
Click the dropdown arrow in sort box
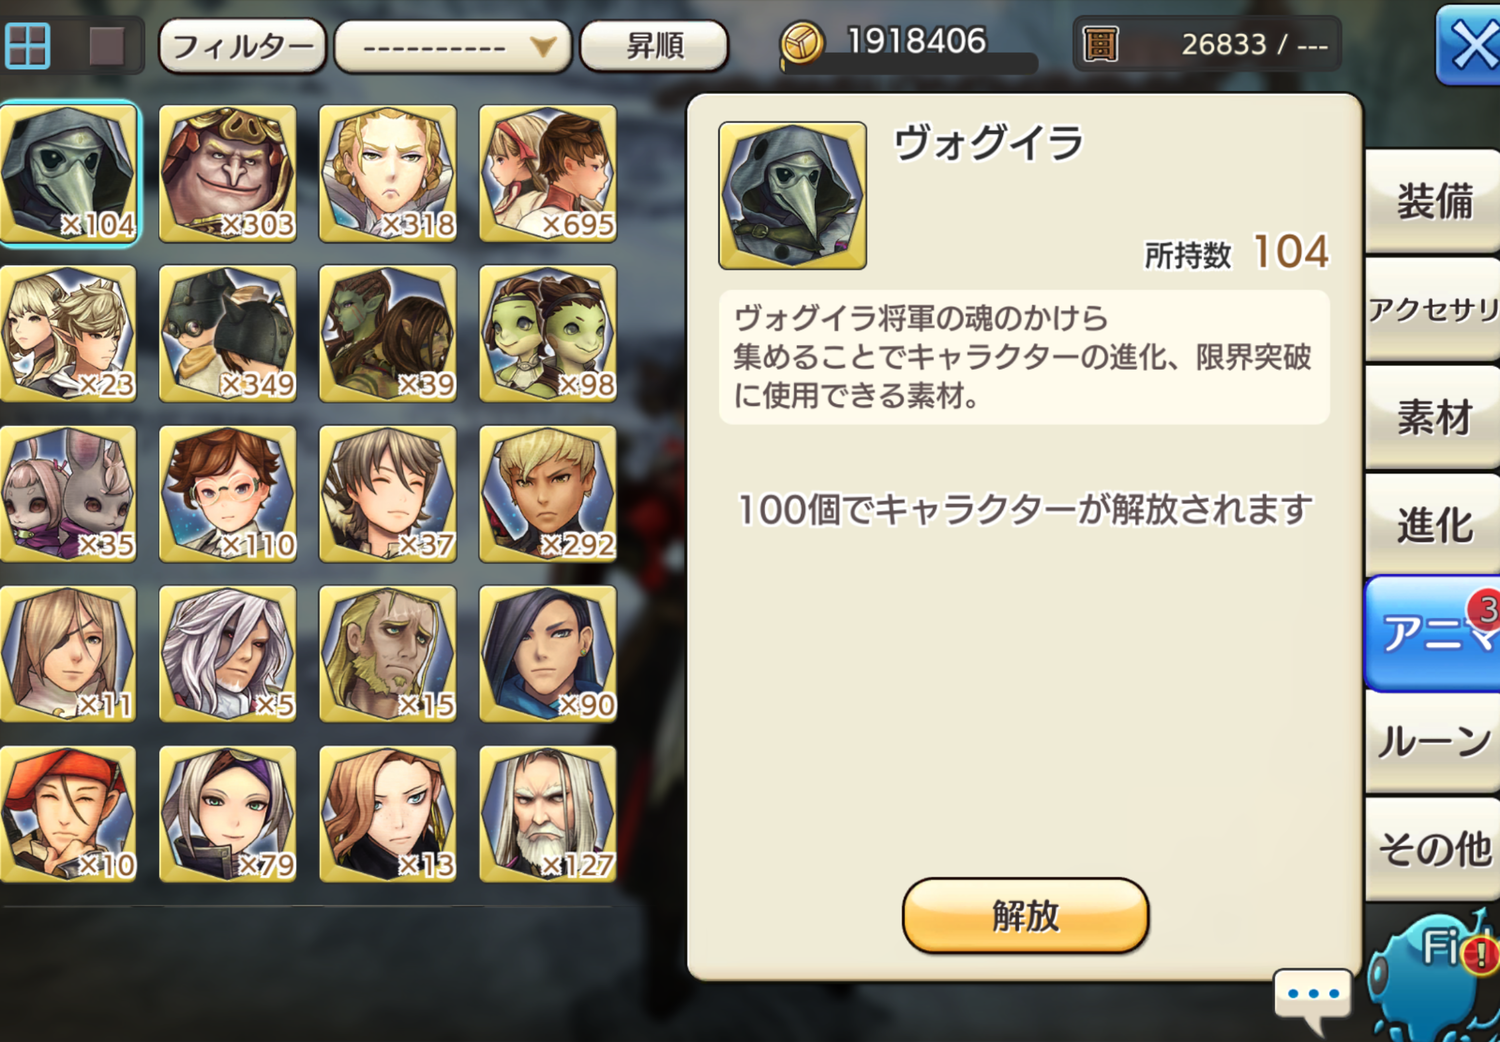pyautogui.click(x=542, y=46)
